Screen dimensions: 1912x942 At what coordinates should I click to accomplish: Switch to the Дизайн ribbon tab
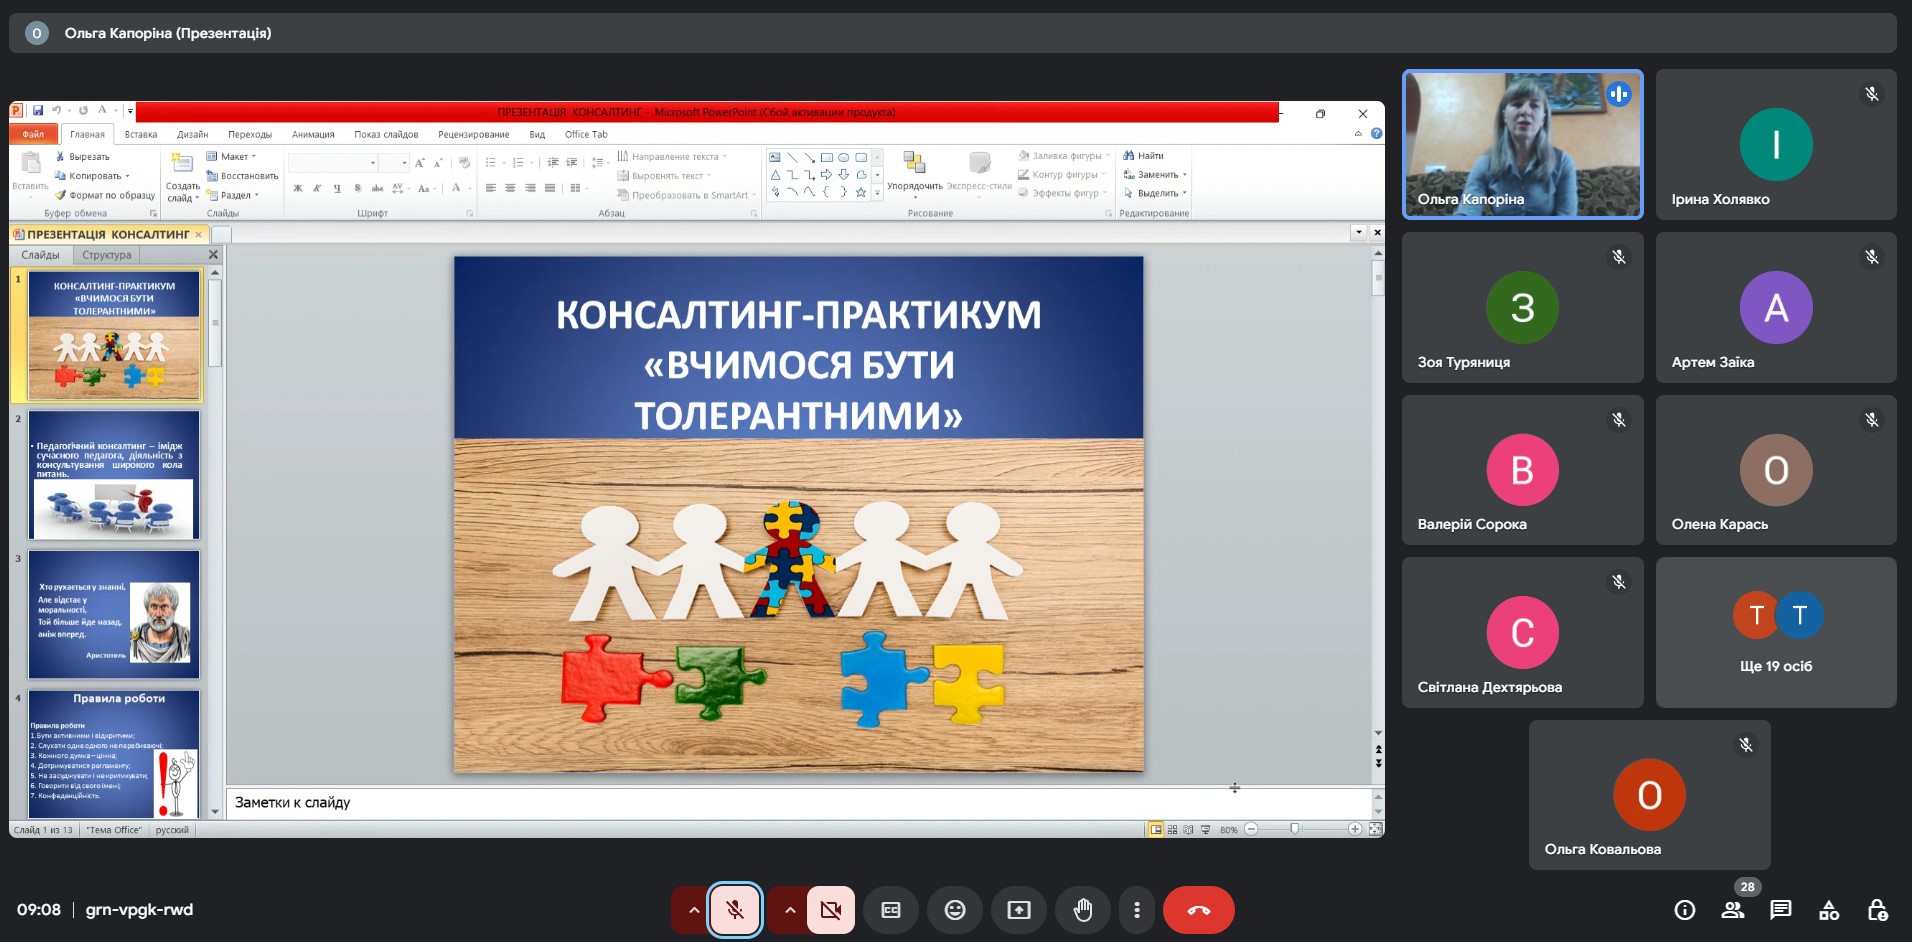coord(192,134)
